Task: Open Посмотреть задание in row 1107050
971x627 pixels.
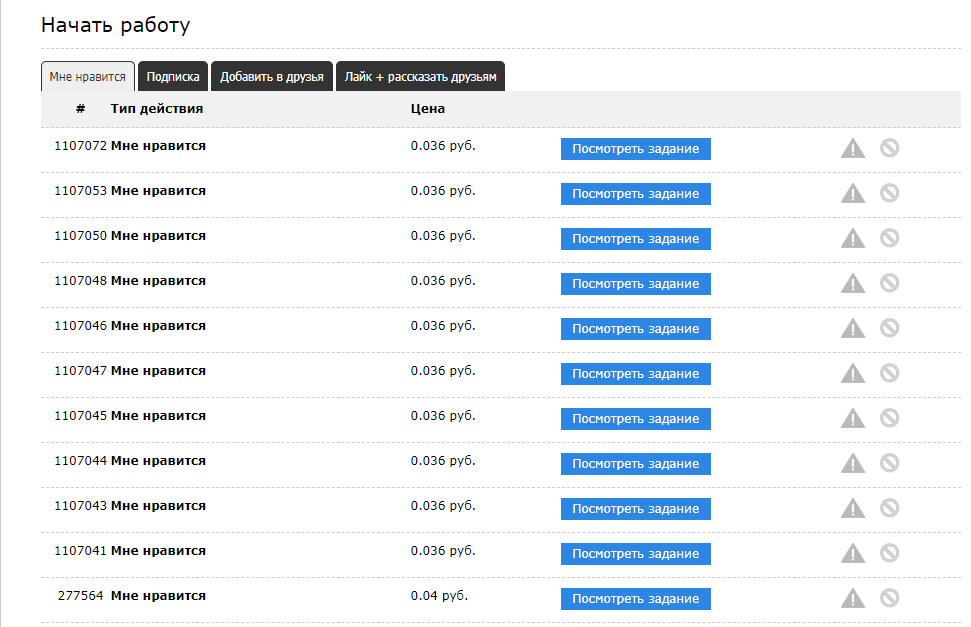Action: [x=635, y=239]
